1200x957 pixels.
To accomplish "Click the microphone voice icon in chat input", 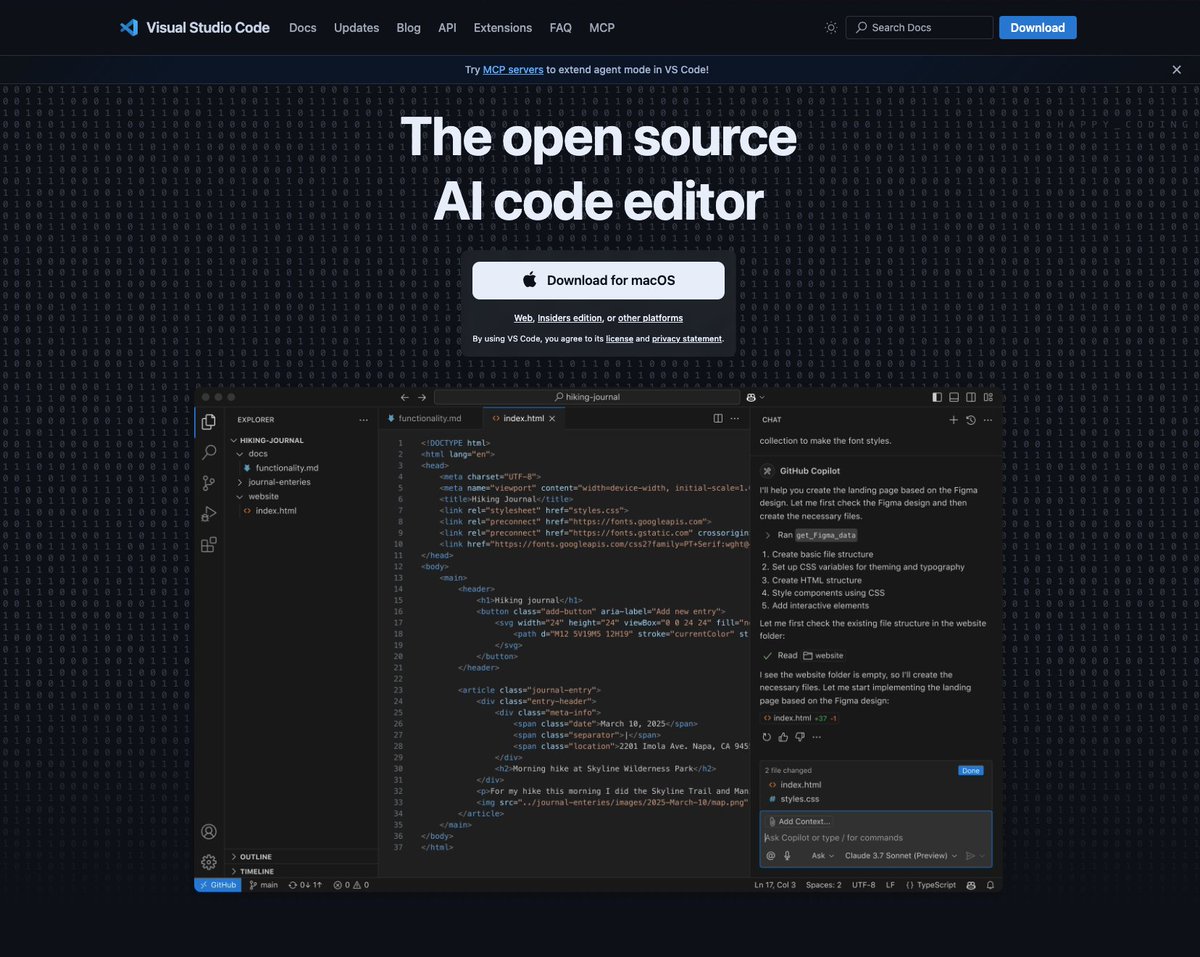I will point(787,855).
